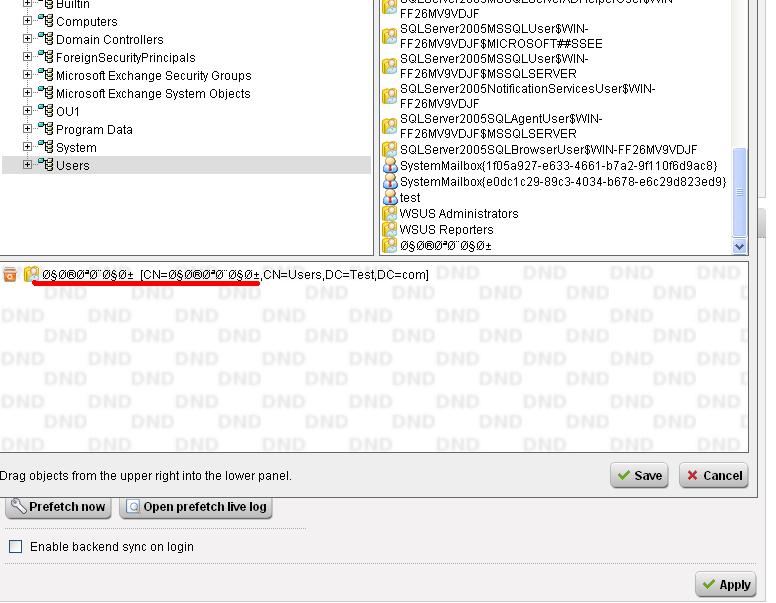Select the OU1 tree item
The width and height of the screenshot is (776, 603).
coord(67,111)
